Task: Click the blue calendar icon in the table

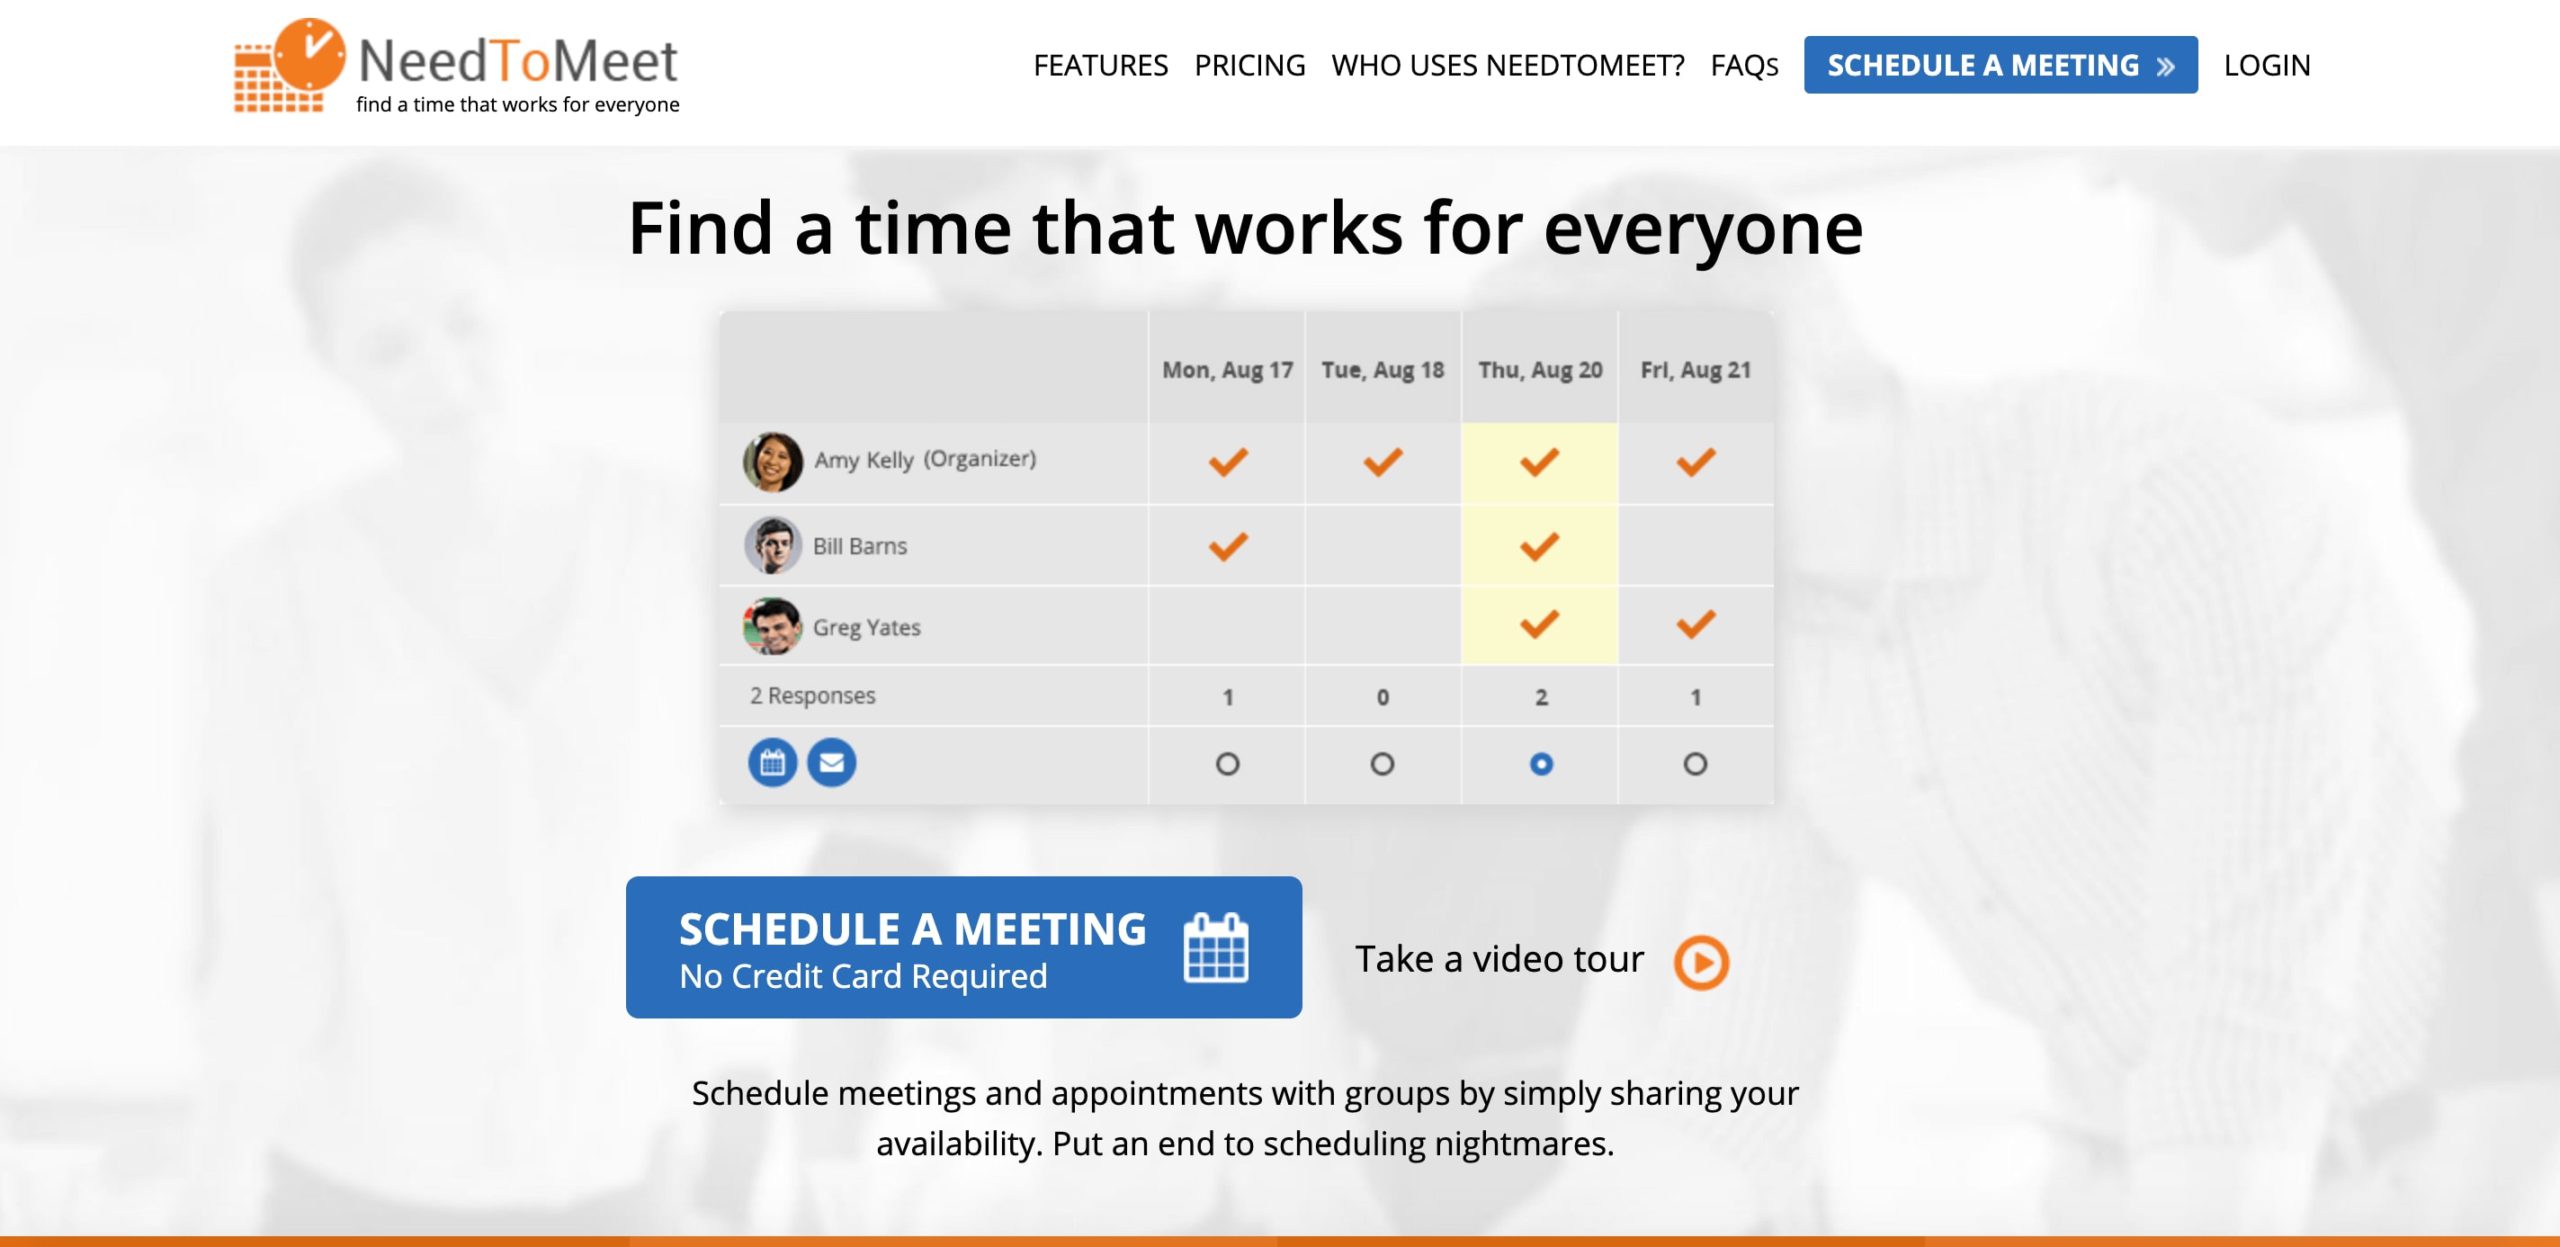Action: tap(772, 763)
